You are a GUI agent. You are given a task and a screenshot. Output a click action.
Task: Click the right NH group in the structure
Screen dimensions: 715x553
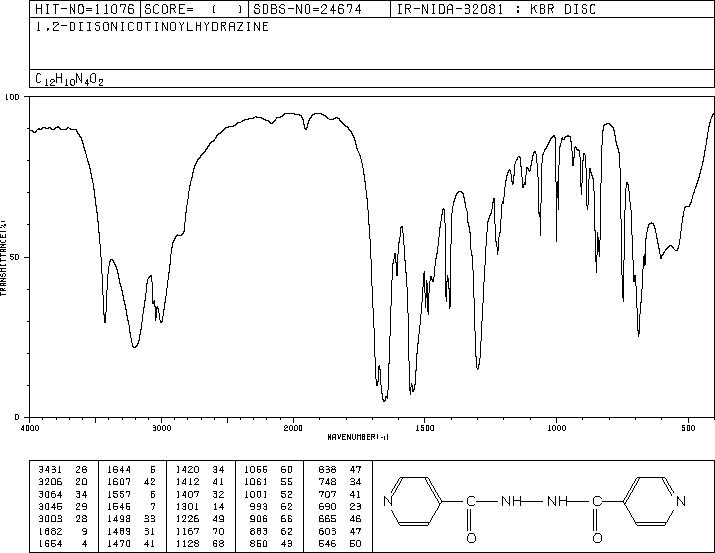pyautogui.click(x=557, y=501)
